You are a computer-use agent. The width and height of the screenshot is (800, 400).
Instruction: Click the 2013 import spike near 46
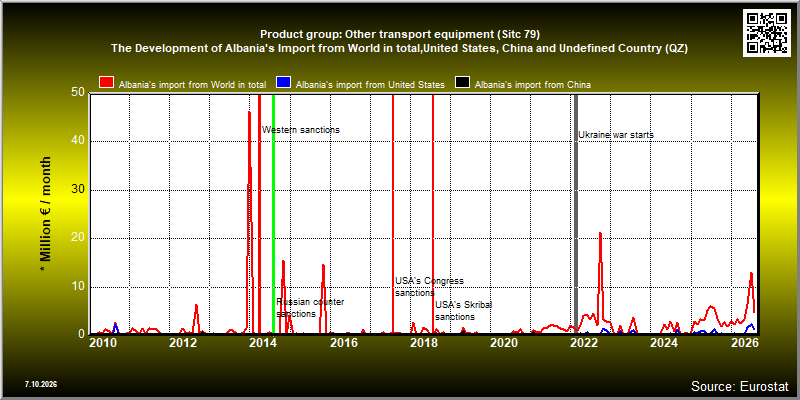click(x=249, y=113)
